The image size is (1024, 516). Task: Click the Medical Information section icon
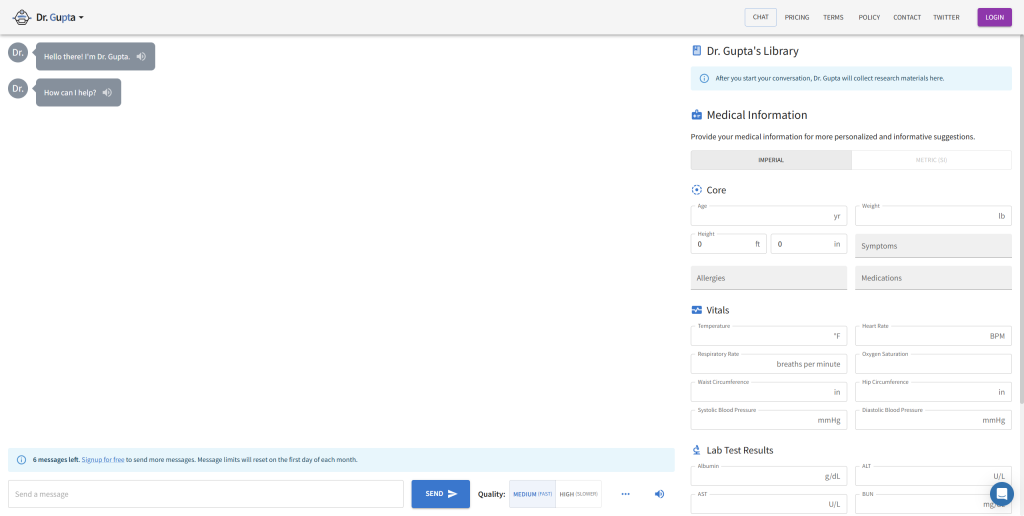click(696, 115)
